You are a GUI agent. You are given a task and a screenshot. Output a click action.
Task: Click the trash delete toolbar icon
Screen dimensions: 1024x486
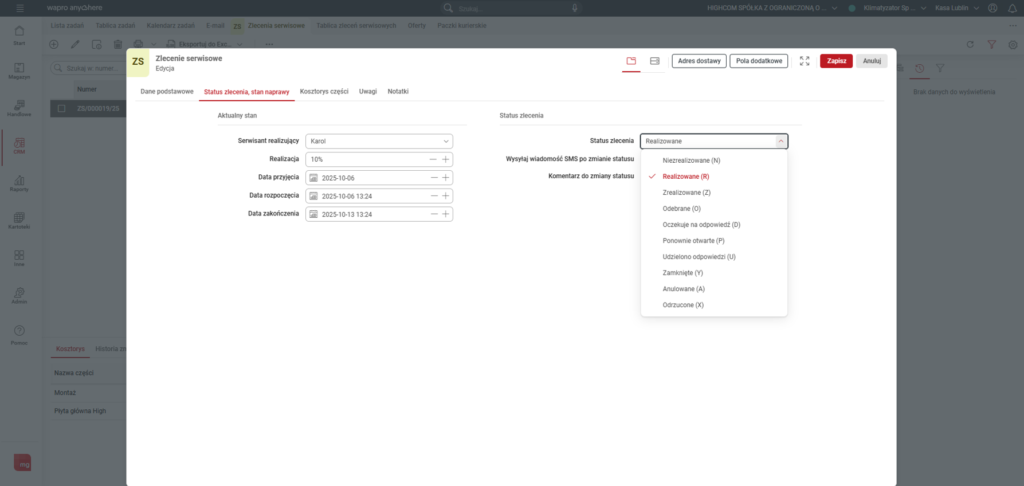coord(118,44)
